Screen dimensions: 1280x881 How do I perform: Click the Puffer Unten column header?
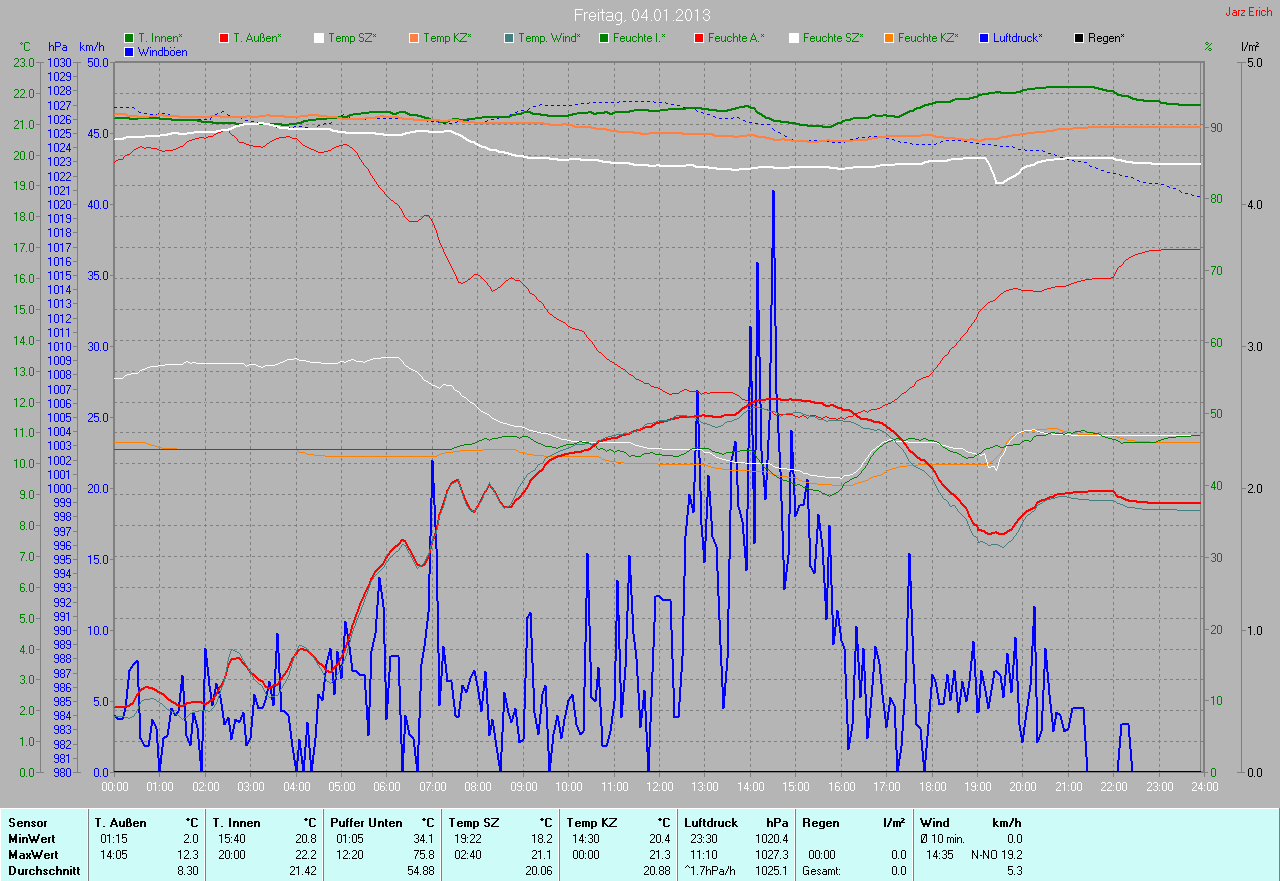[367, 823]
